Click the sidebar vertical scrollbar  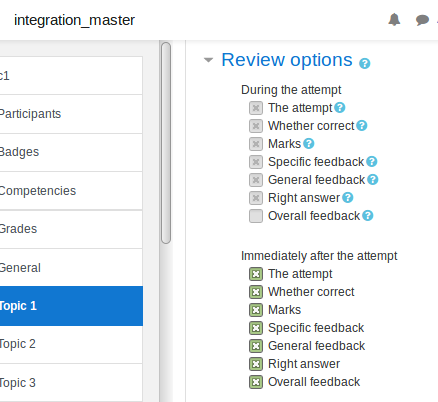(166, 143)
